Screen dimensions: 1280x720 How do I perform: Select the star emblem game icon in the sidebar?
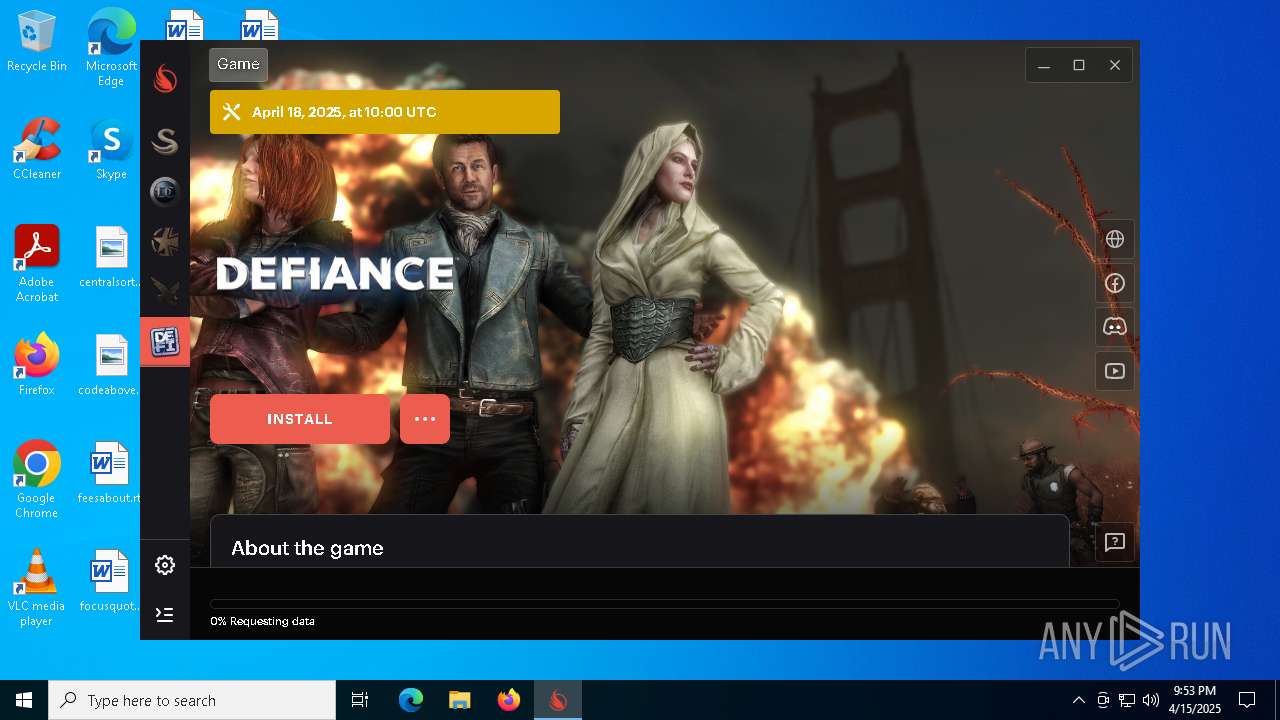[165, 241]
